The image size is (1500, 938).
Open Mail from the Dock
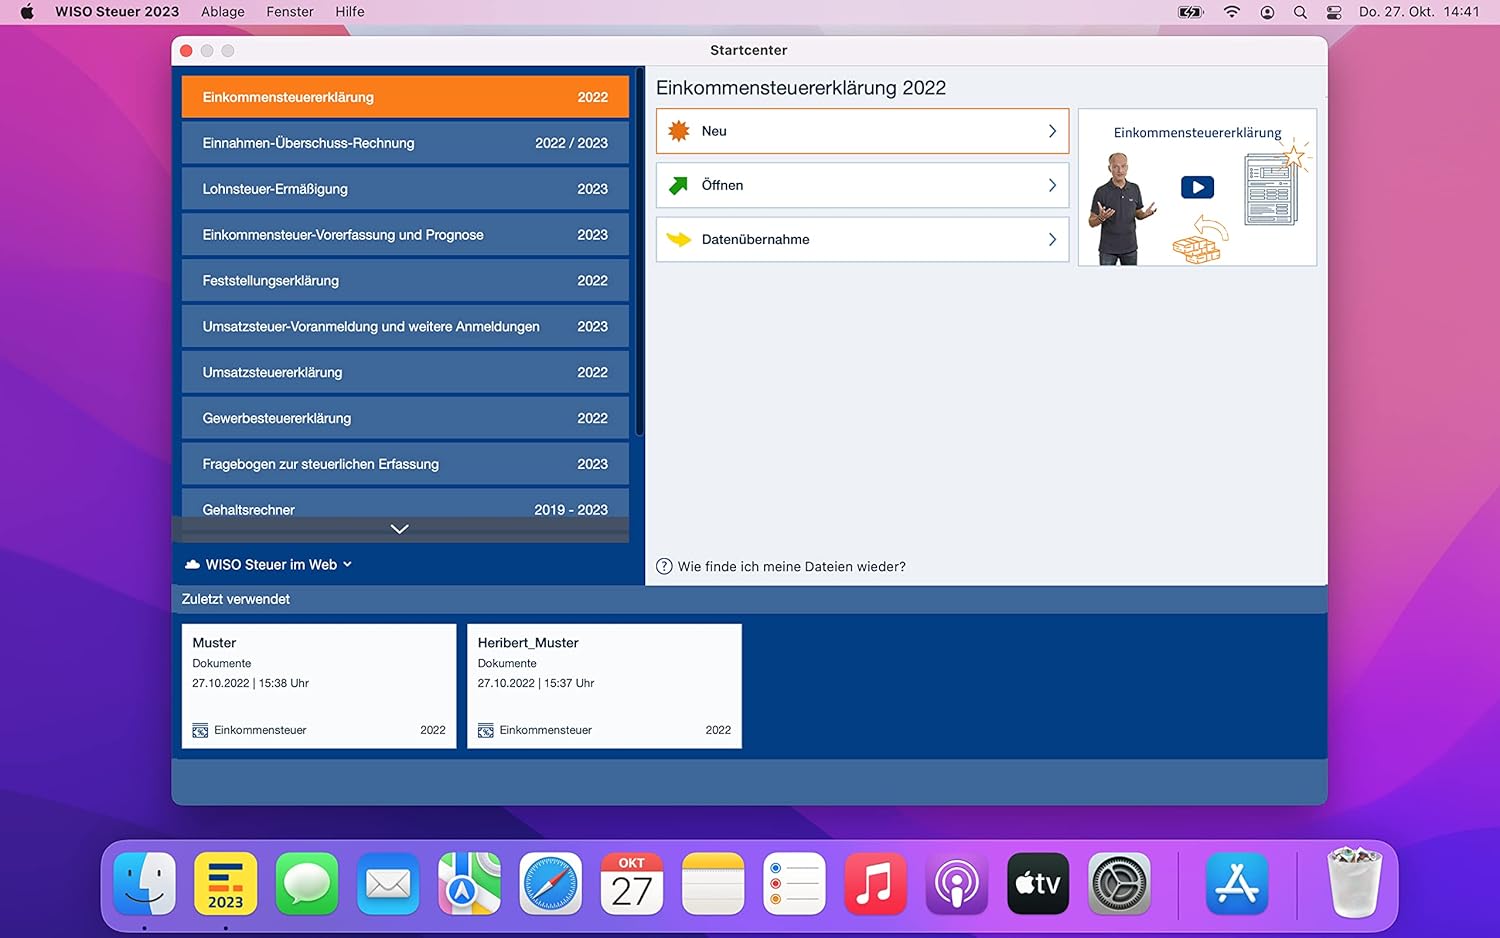388,884
